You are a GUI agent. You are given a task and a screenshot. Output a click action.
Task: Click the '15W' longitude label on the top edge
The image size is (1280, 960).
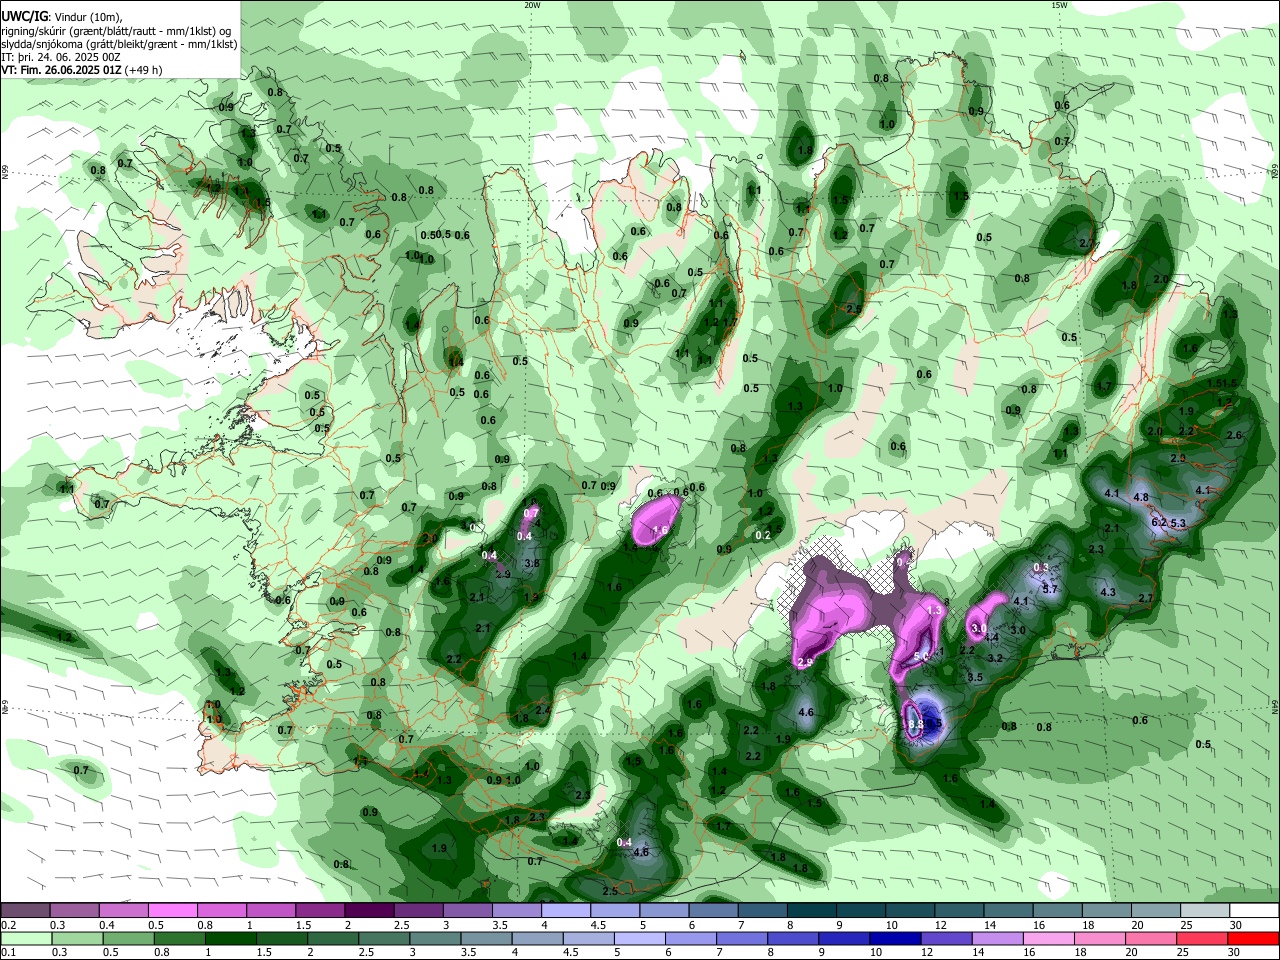1059,5
